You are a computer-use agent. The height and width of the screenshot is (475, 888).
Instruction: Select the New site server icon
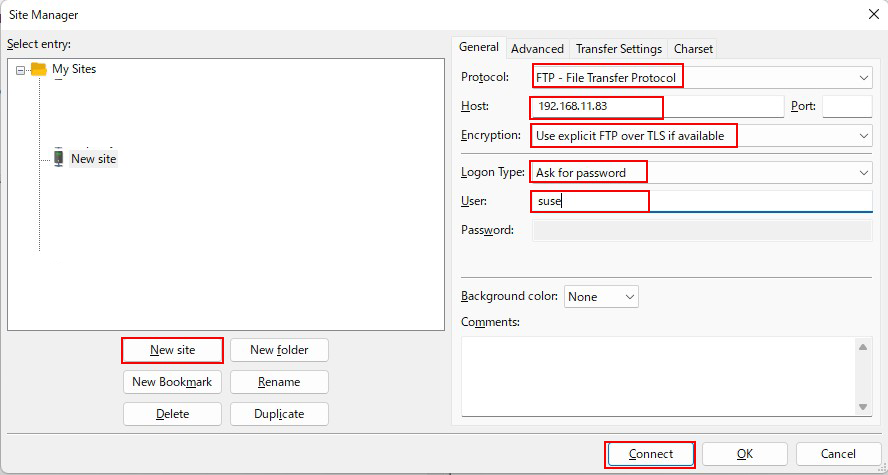coord(58,159)
